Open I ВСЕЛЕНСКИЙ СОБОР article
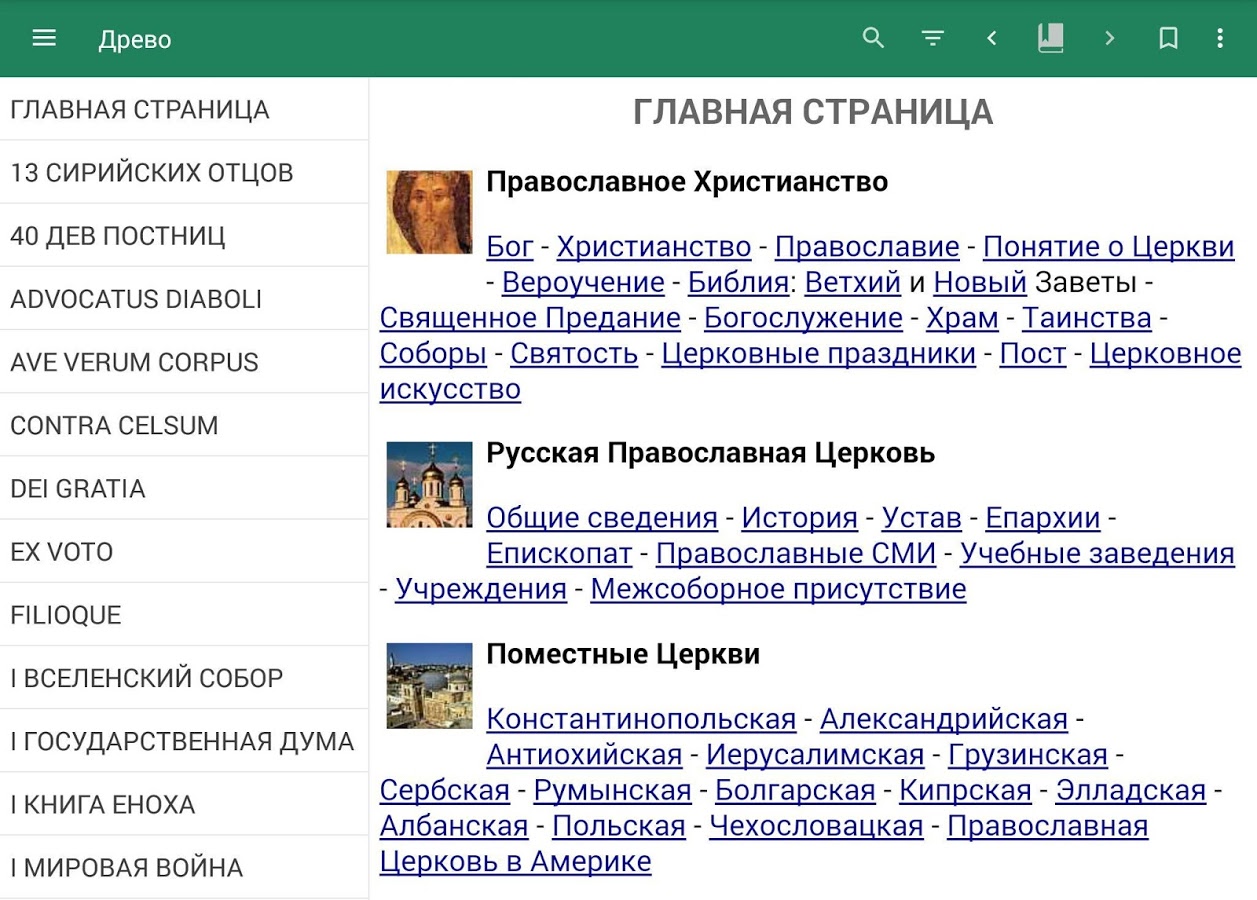 (184, 676)
